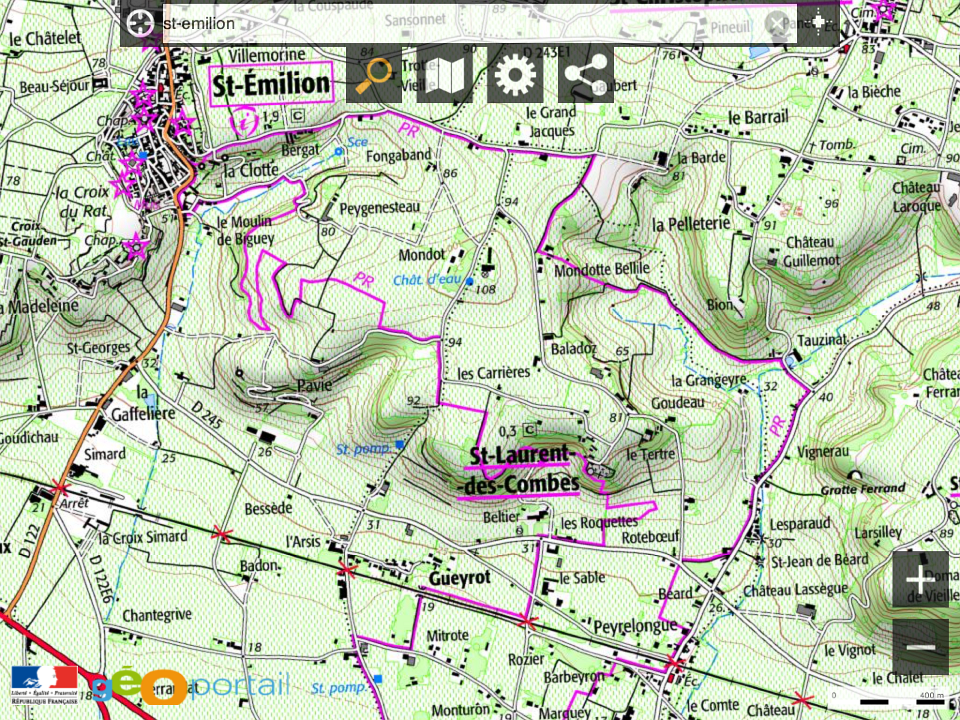Click the share icon

[x=586, y=75]
